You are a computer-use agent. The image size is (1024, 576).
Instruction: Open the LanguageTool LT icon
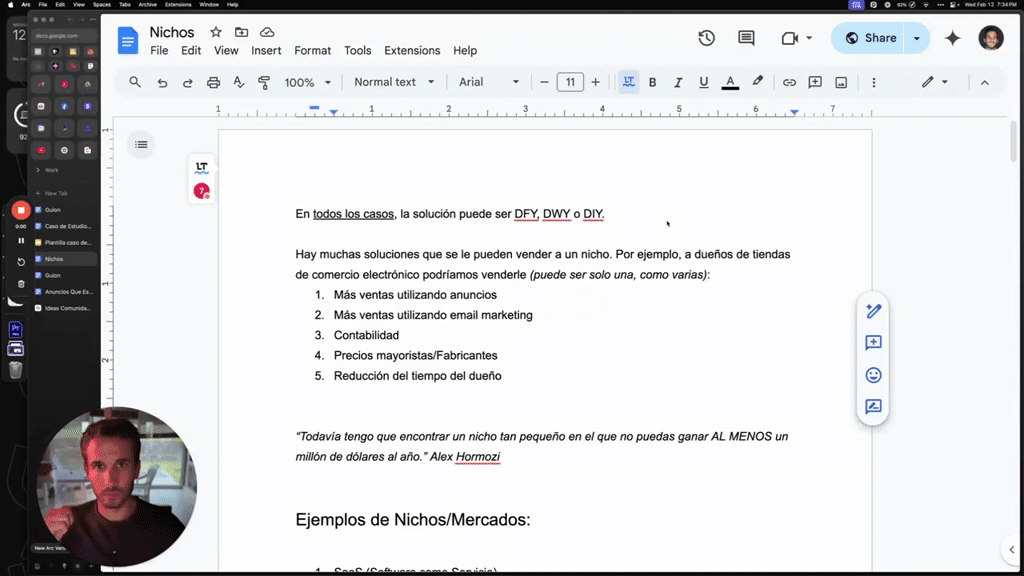point(202,168)
